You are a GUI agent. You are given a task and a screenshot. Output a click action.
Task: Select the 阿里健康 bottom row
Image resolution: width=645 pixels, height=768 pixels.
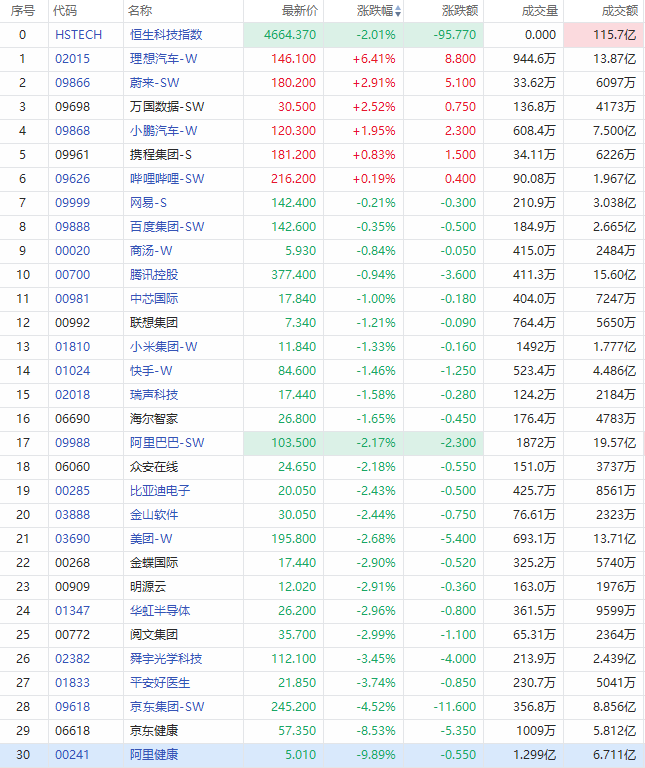[x=322, y=755]
